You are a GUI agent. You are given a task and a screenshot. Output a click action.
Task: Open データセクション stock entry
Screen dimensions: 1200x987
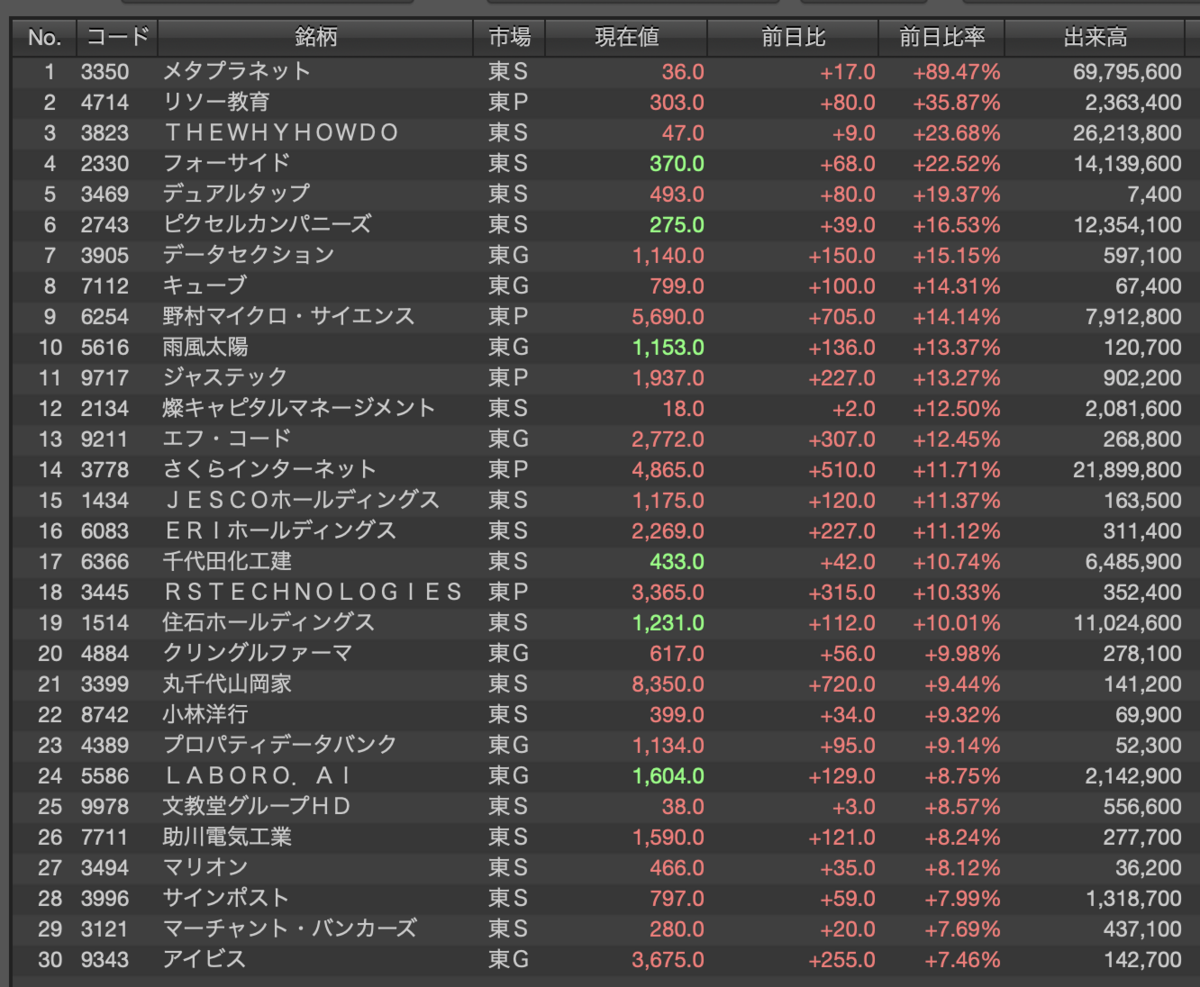pos(248,255)
